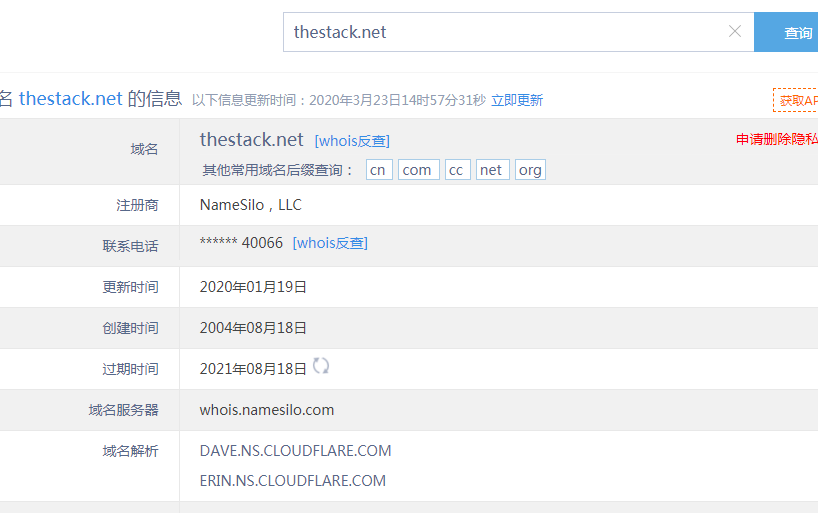Focus the domain search field containing thestack.net
This screenshot has height=513, width=818.
click(x=519, y=32)
